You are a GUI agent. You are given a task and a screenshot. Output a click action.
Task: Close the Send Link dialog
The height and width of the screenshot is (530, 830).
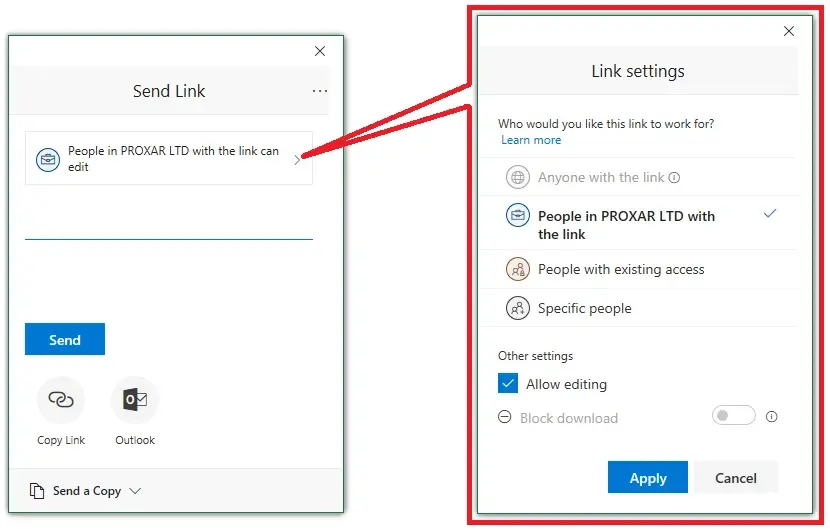pyautogui.click(x=320, y=51)
